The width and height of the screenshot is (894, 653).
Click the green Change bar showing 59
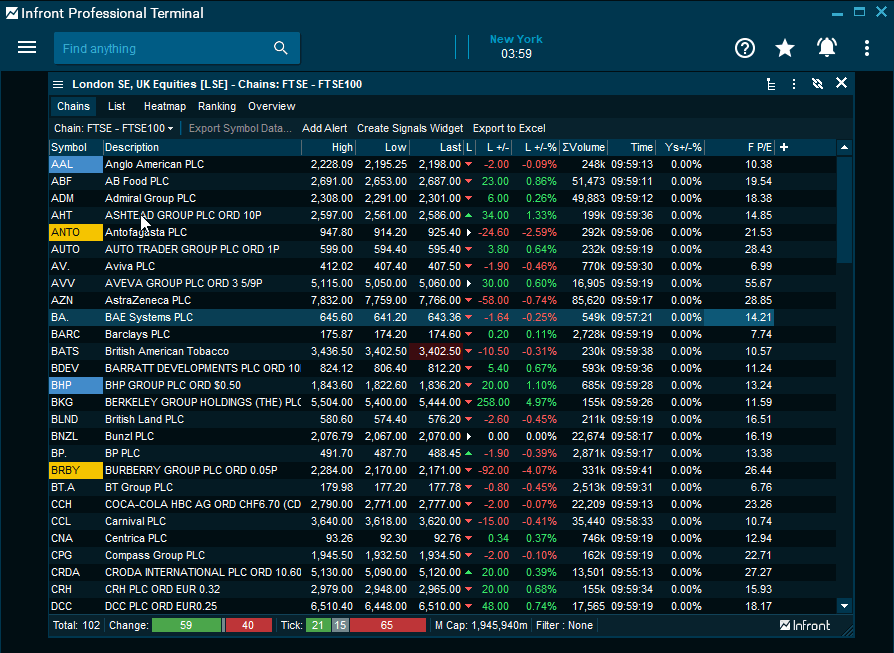tap(186, 625)
